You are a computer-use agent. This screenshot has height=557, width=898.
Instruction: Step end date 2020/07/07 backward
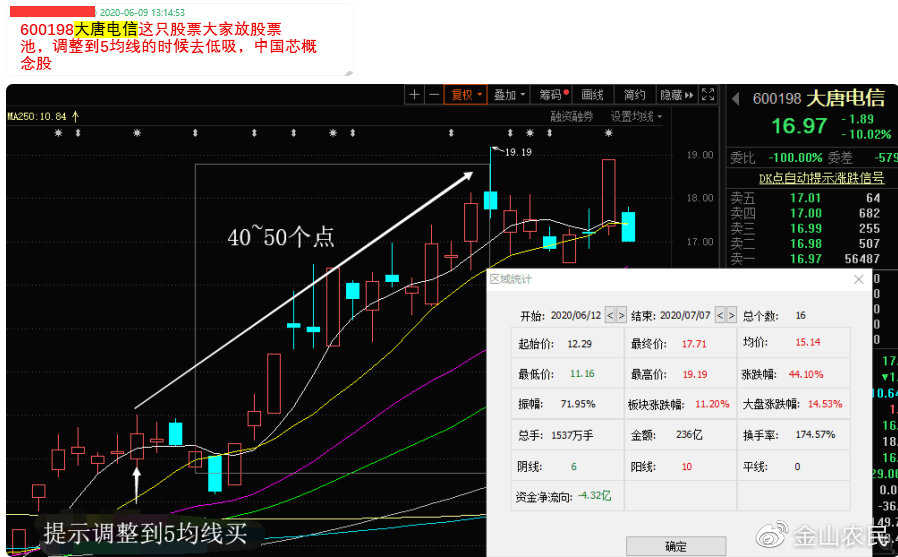click(x=720, y=315)
